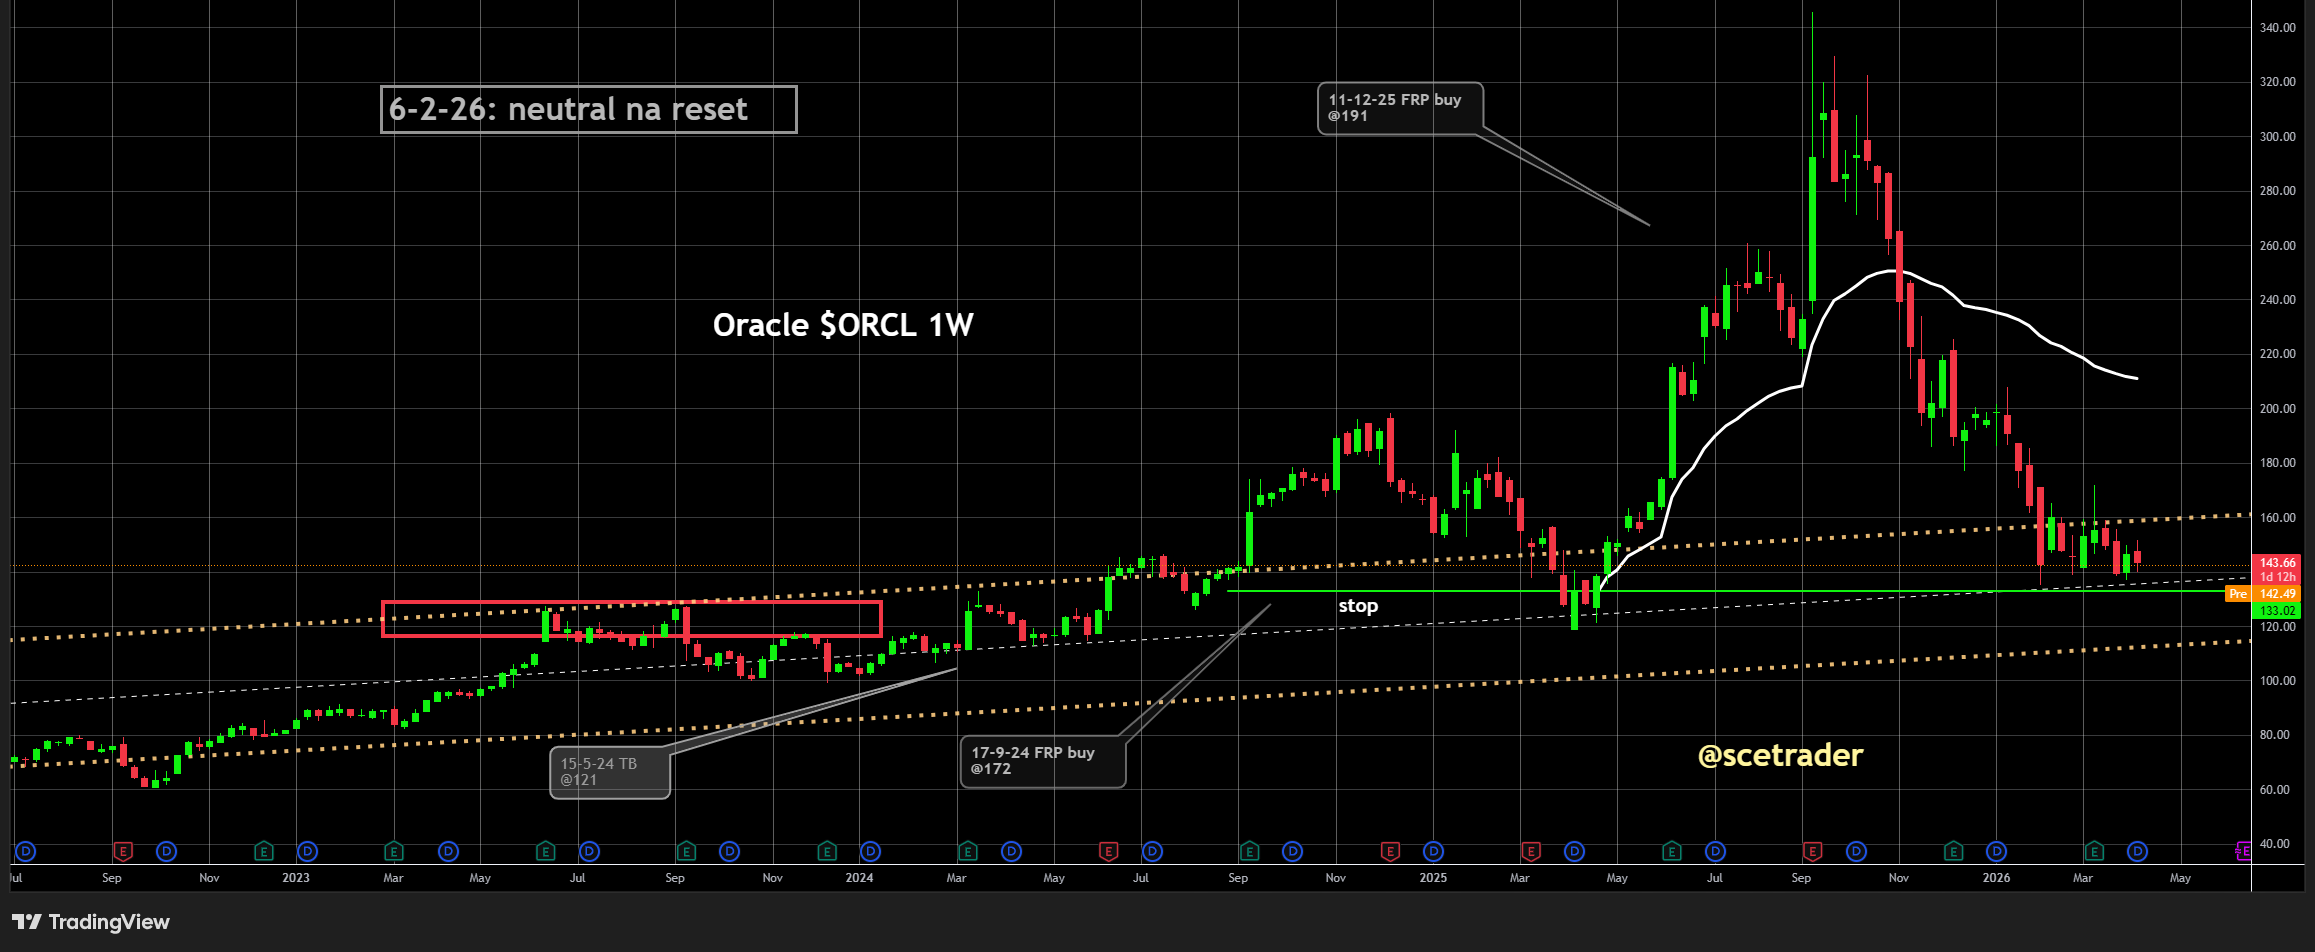The width and height of the screenshot is (2315, 952).
Task: Click the red earnings marker at December 2024
Action: point(1390,851)
